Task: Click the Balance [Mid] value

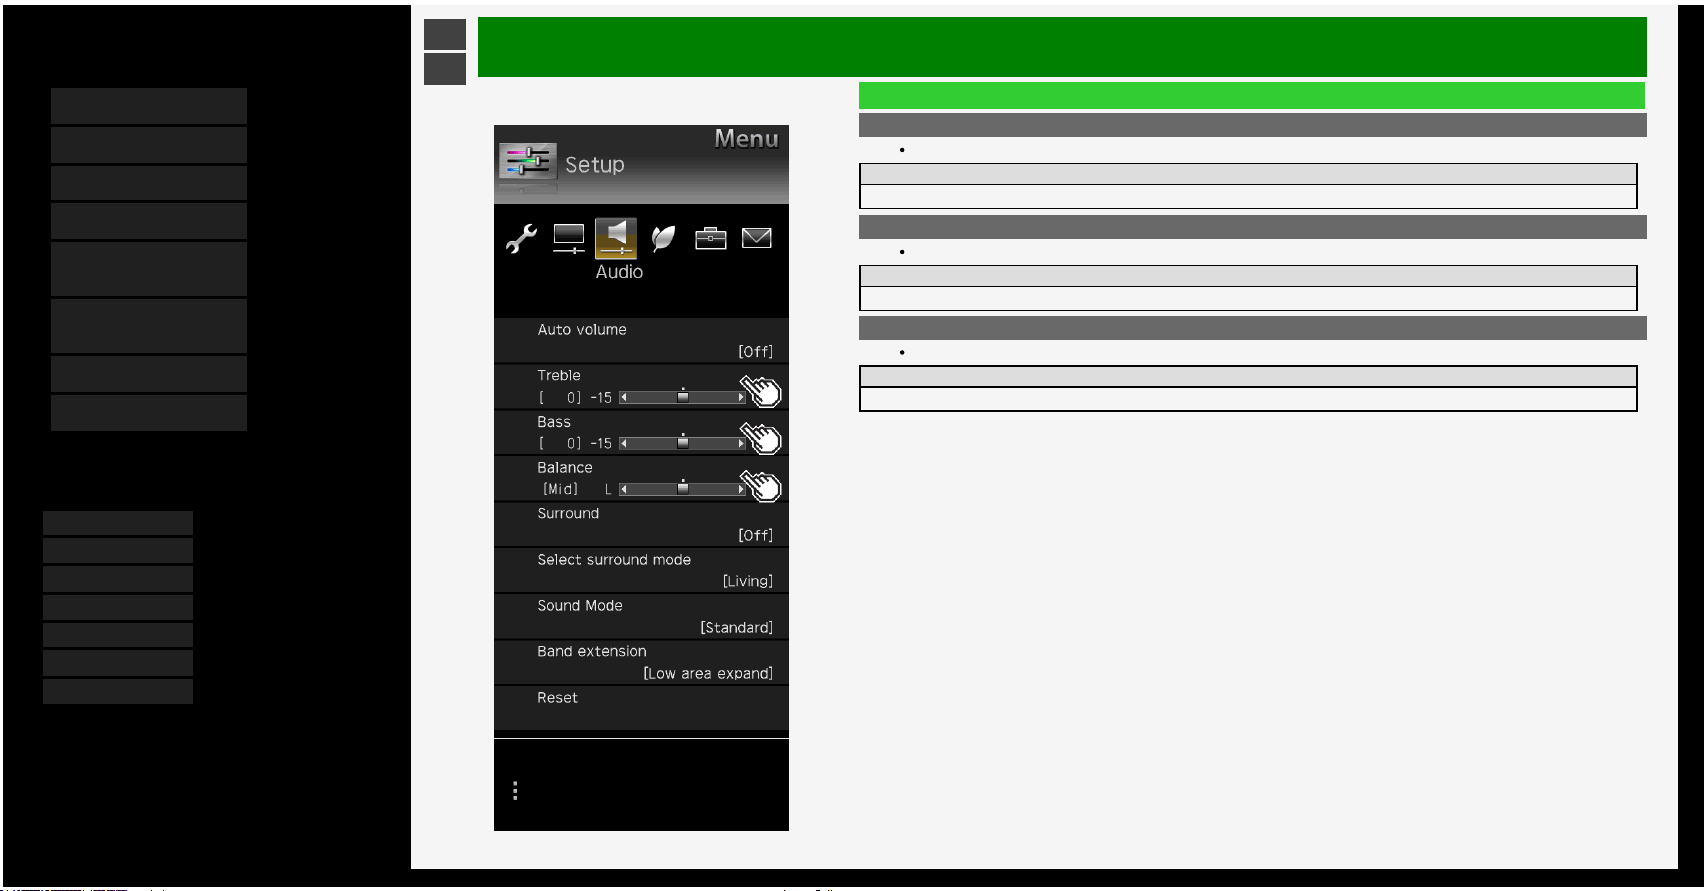Action: pyautogui.click(x=560, y=489)
